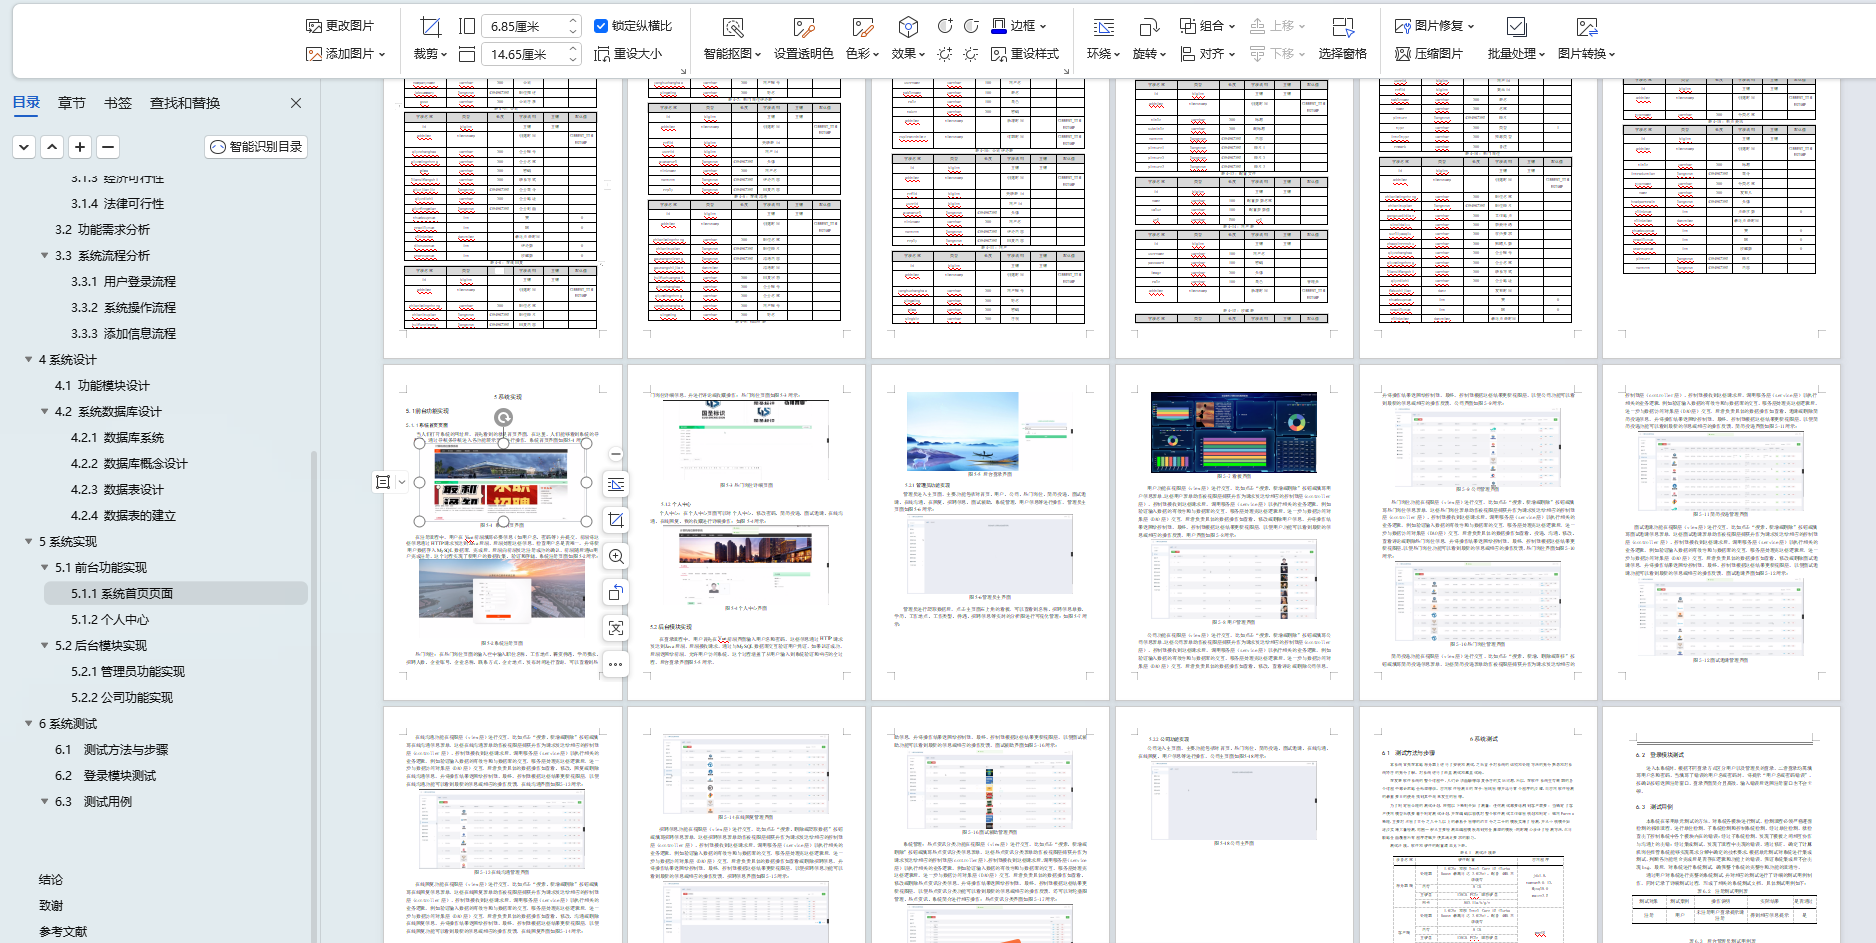
Task: Click floating zoom magnifier icon beside image
Action: pos(616,556)
